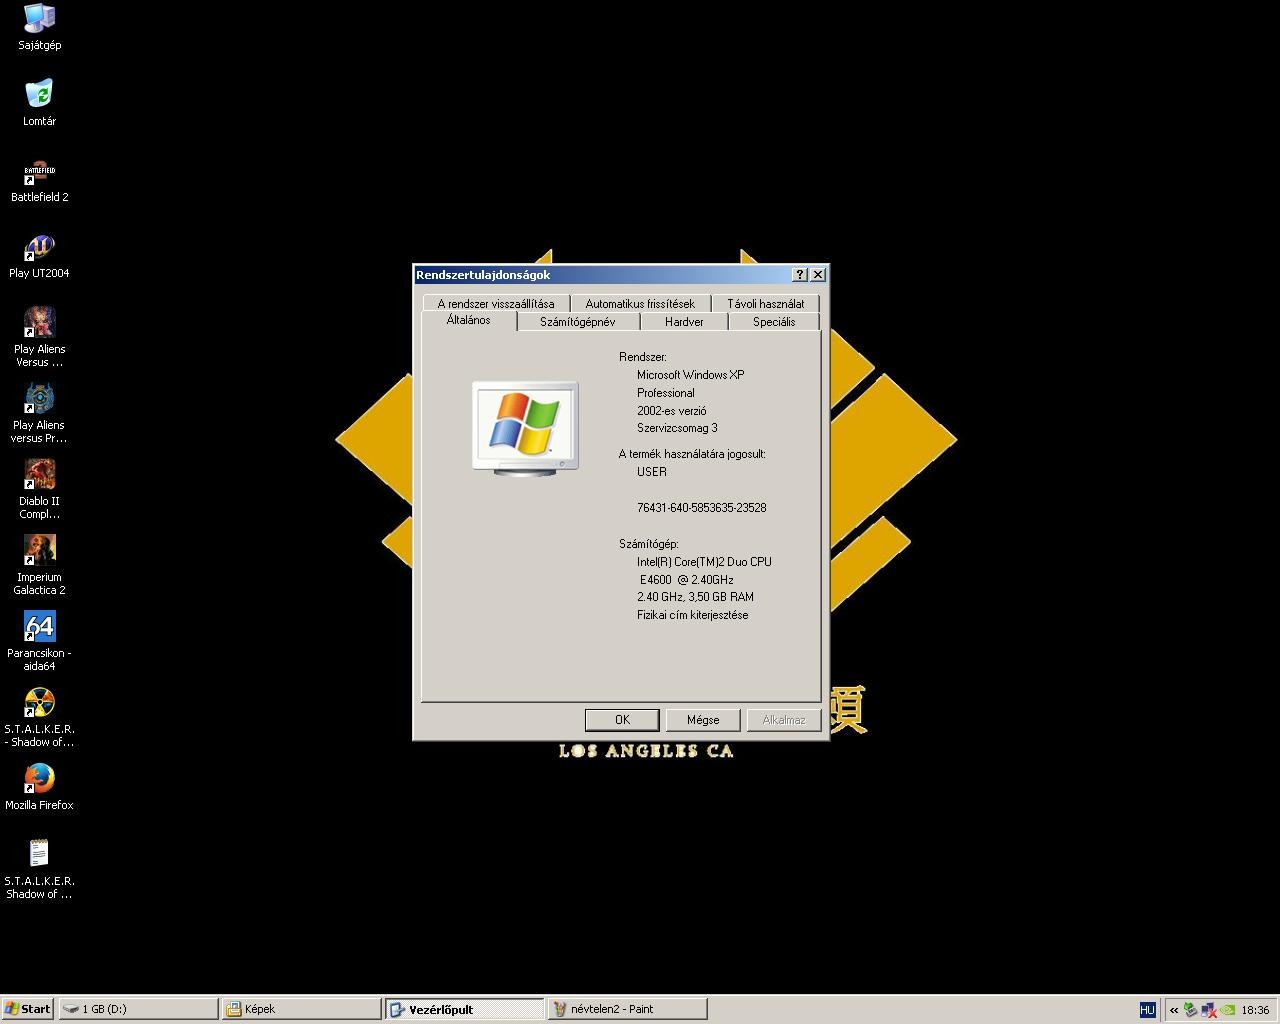Expand hidden system tray icons
This screenshot has width=1280, height=1024.
(1174, 1010)
